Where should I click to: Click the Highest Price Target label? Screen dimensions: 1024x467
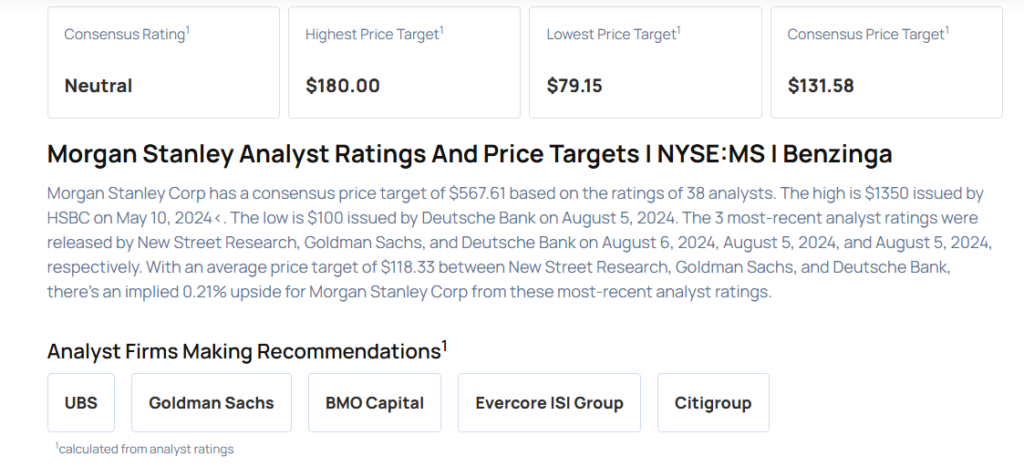coord(374,34)
